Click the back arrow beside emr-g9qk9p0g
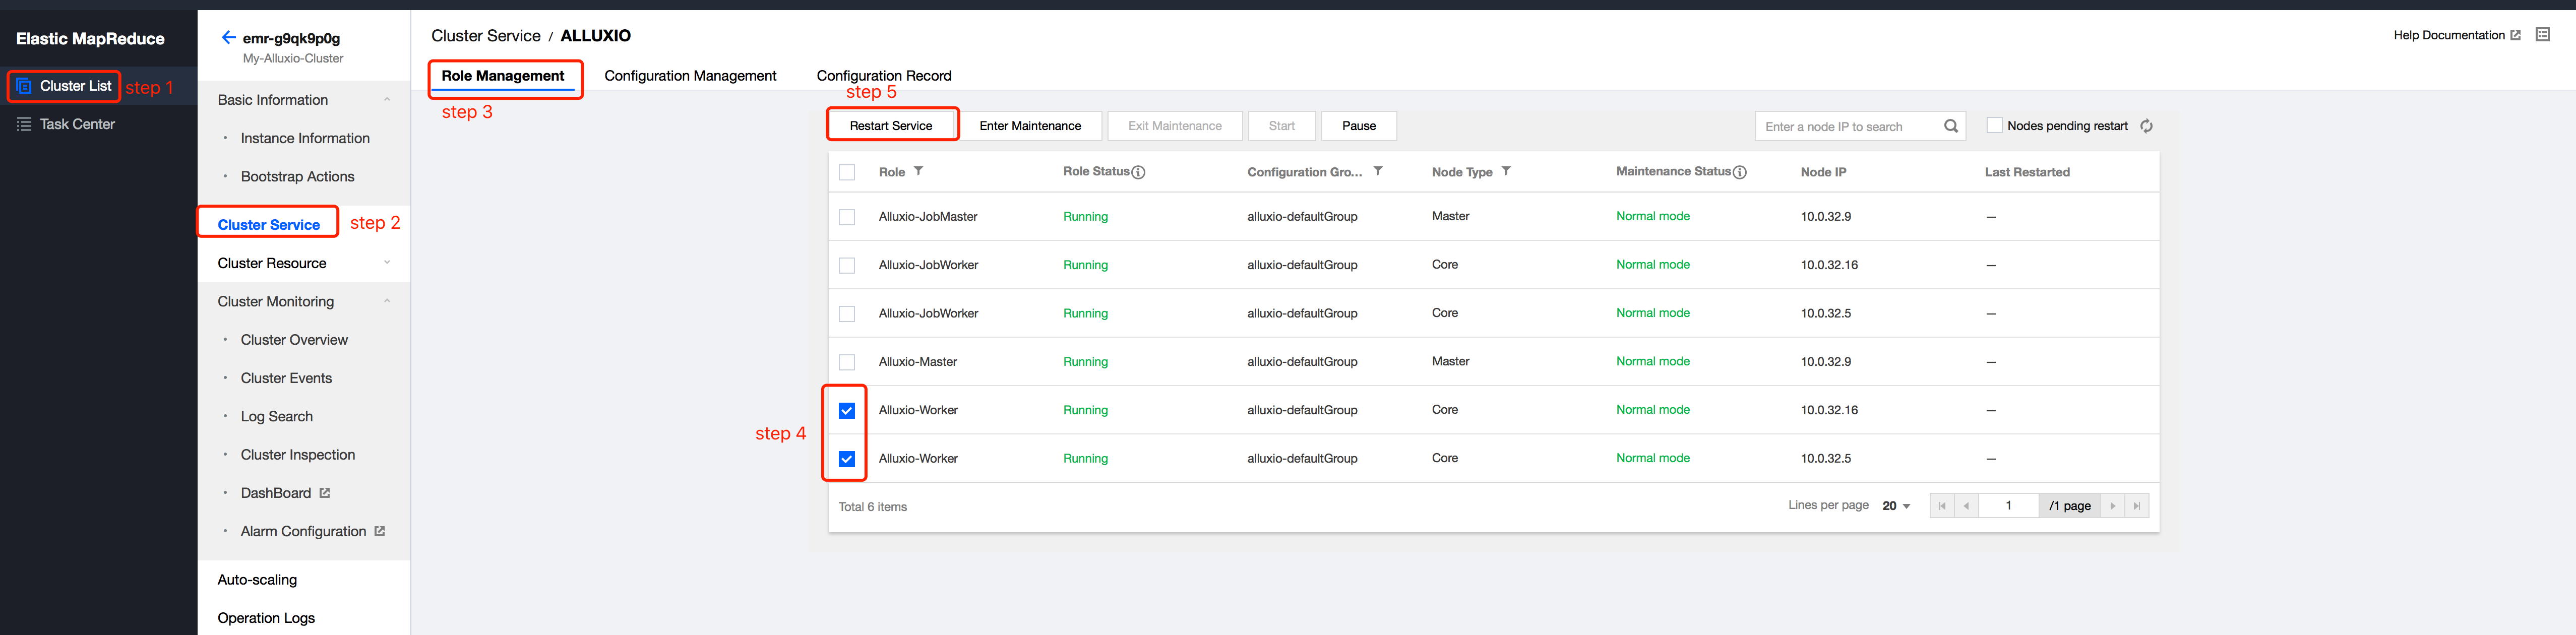The width and height of the screenshot is (2576, 635). [x=228, y=38]
